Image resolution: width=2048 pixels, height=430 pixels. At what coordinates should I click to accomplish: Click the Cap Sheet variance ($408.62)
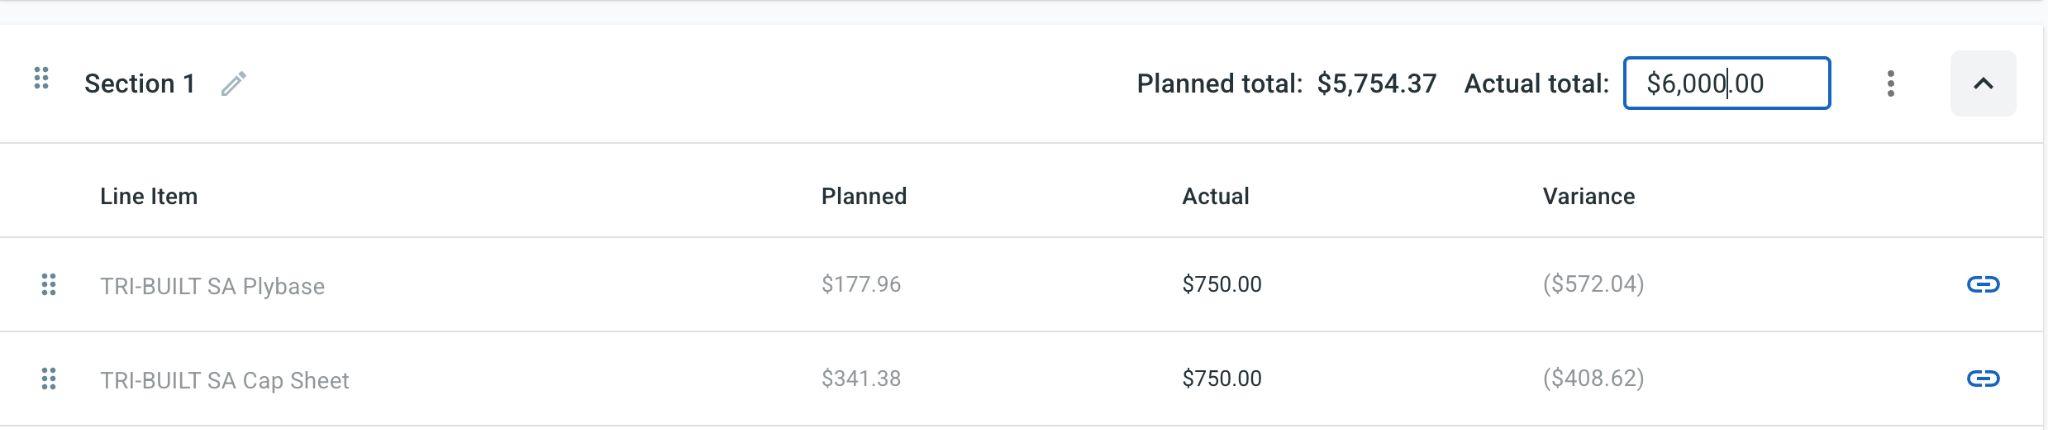1593,379
